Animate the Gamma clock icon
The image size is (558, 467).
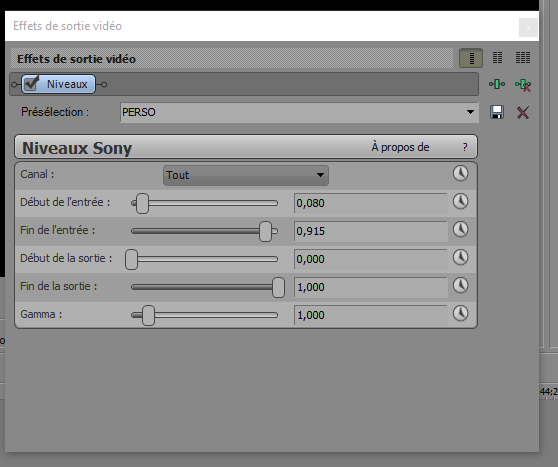tap(460, 314)
